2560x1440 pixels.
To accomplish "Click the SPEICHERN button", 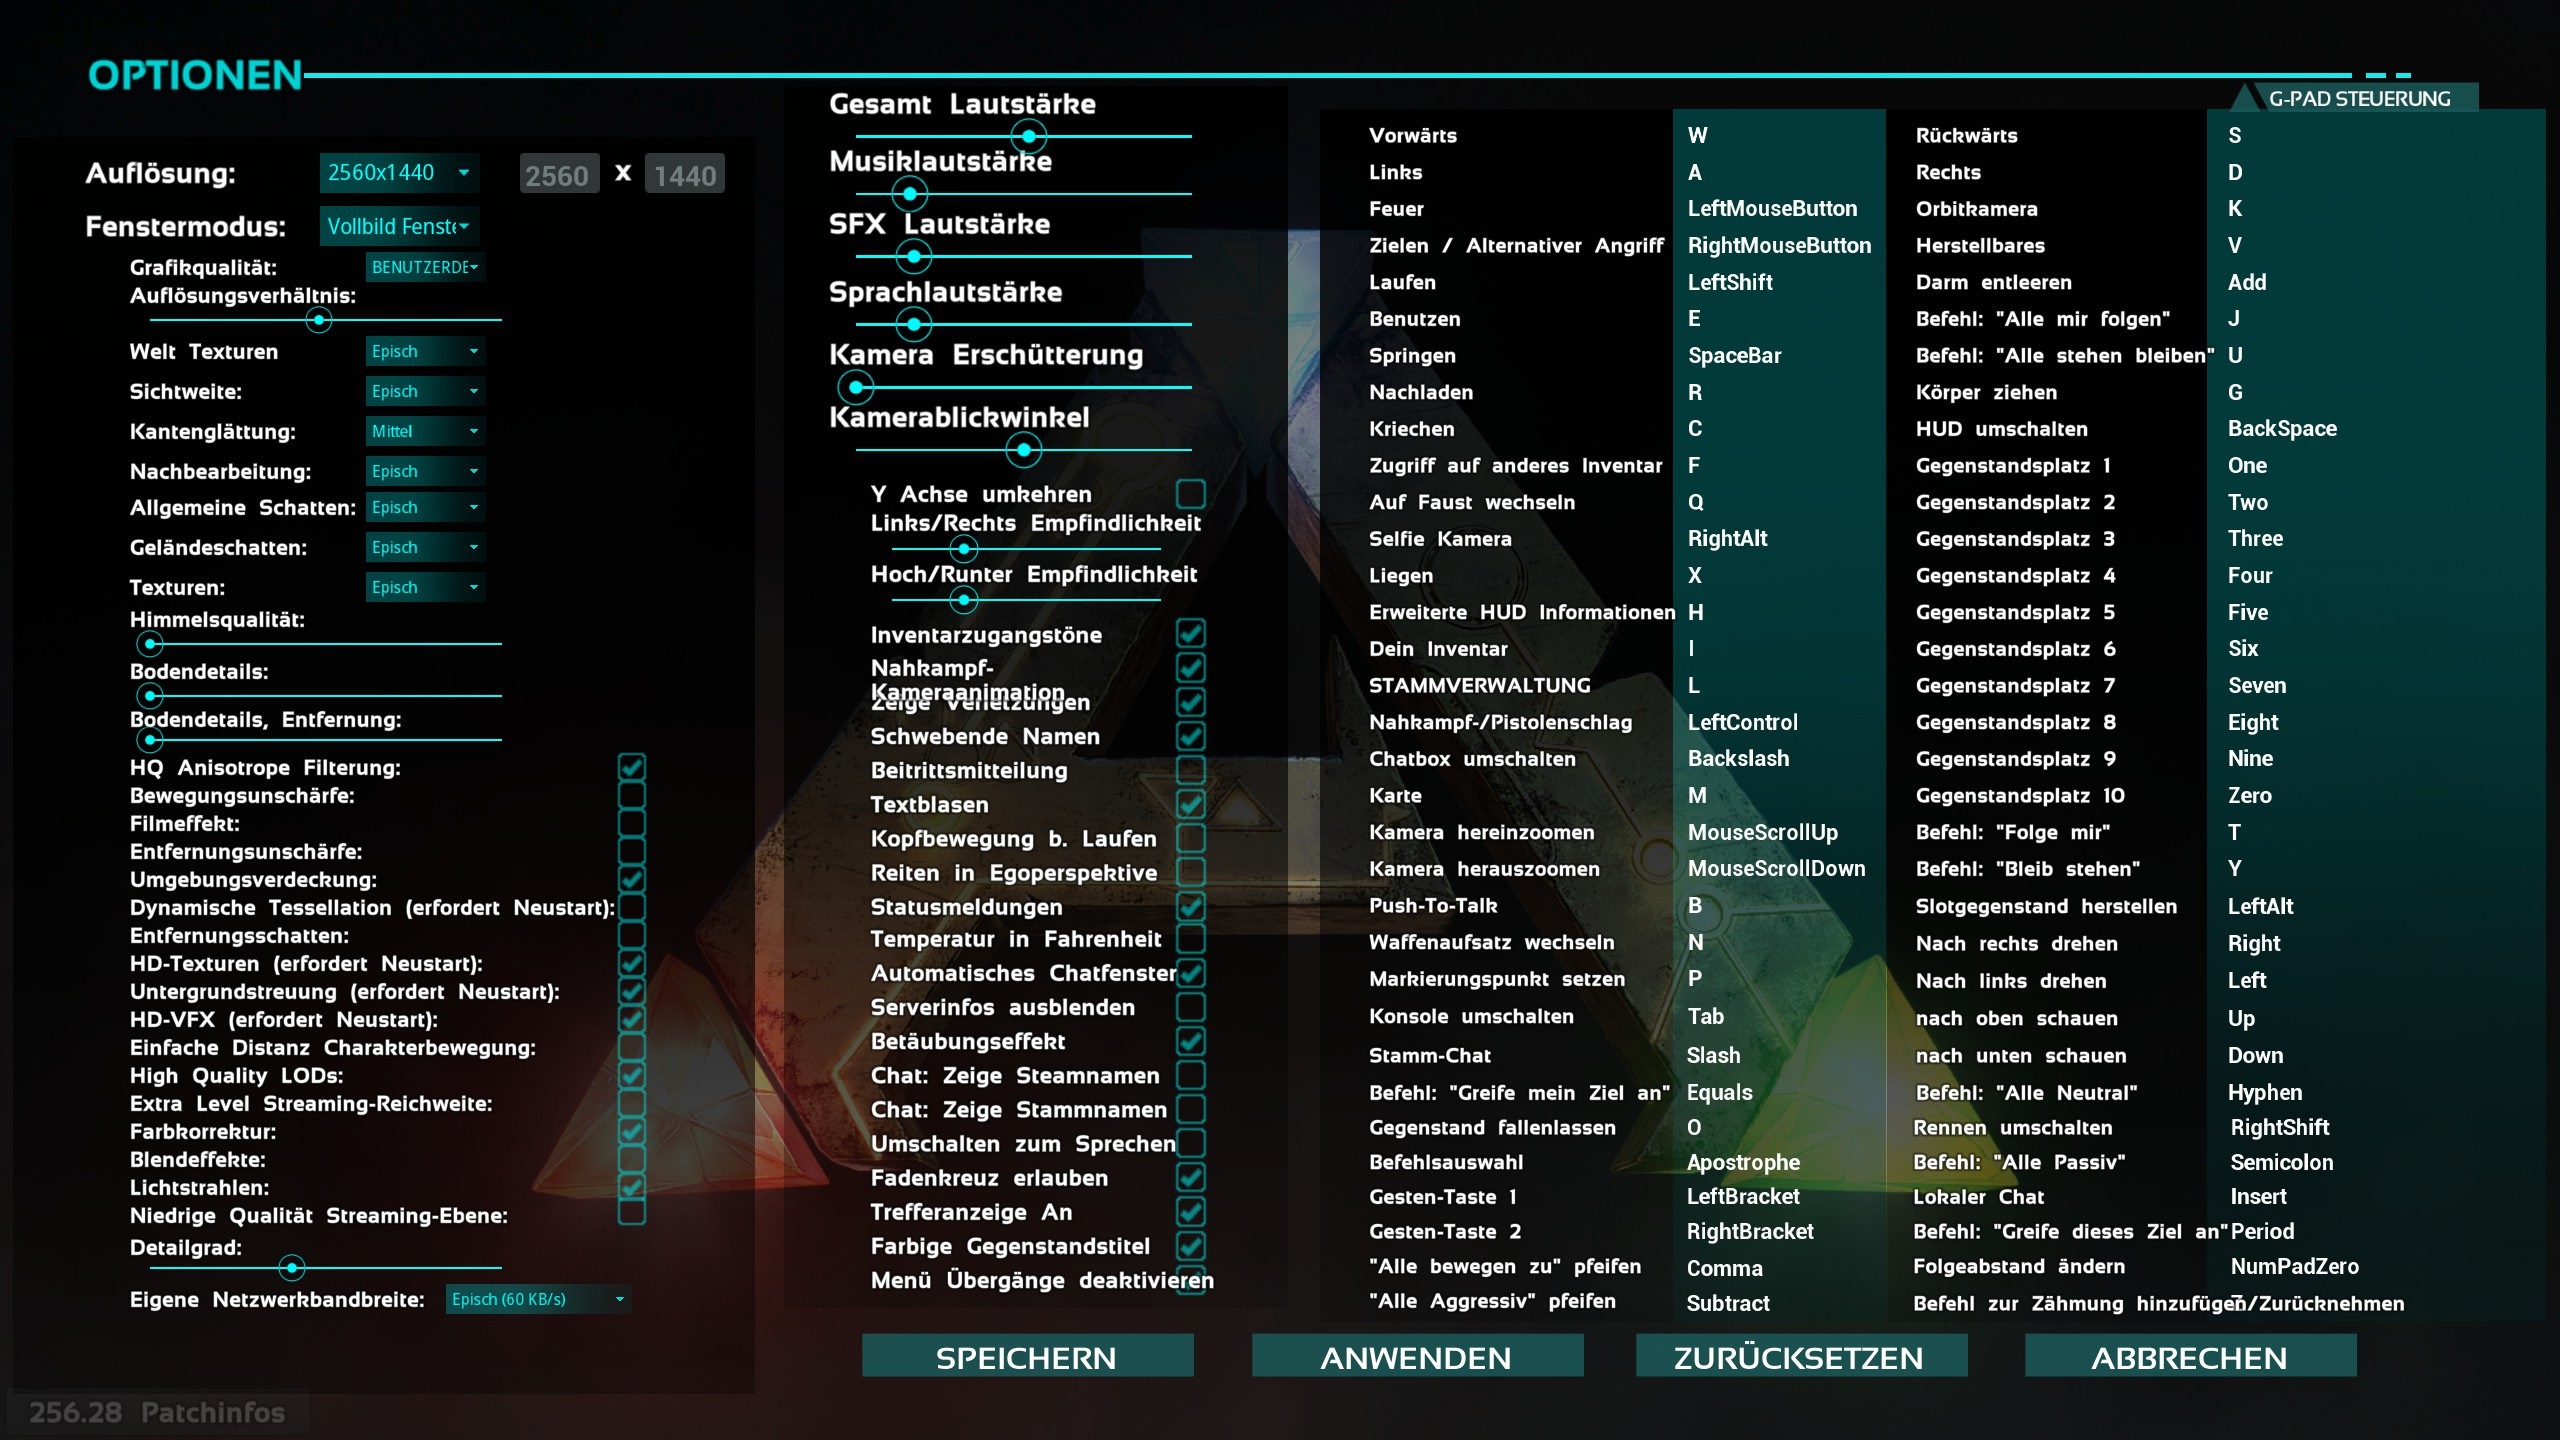I will coord(1027,1356).
